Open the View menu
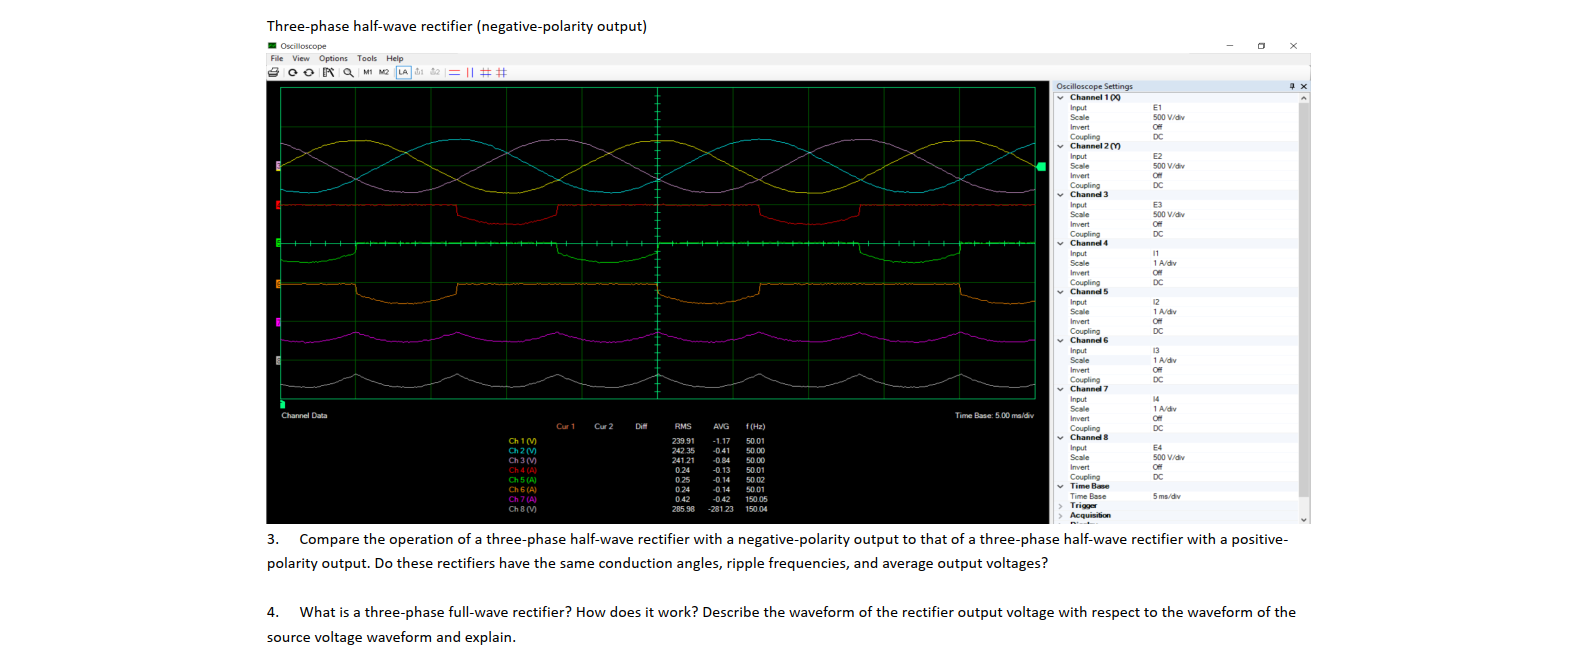The width and height of the screenshot is (1596, 672). coord(301,58)
